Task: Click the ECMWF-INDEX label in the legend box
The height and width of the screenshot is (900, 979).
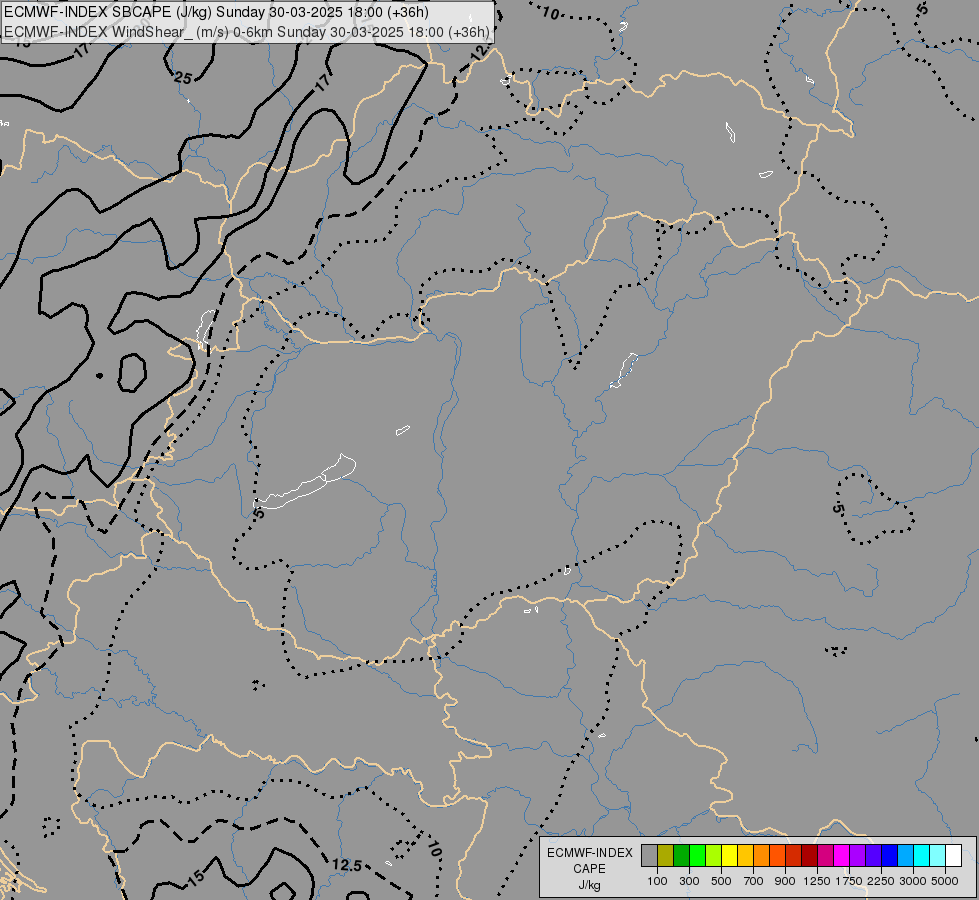Action: pyautogui.click(x=590, y=853)
